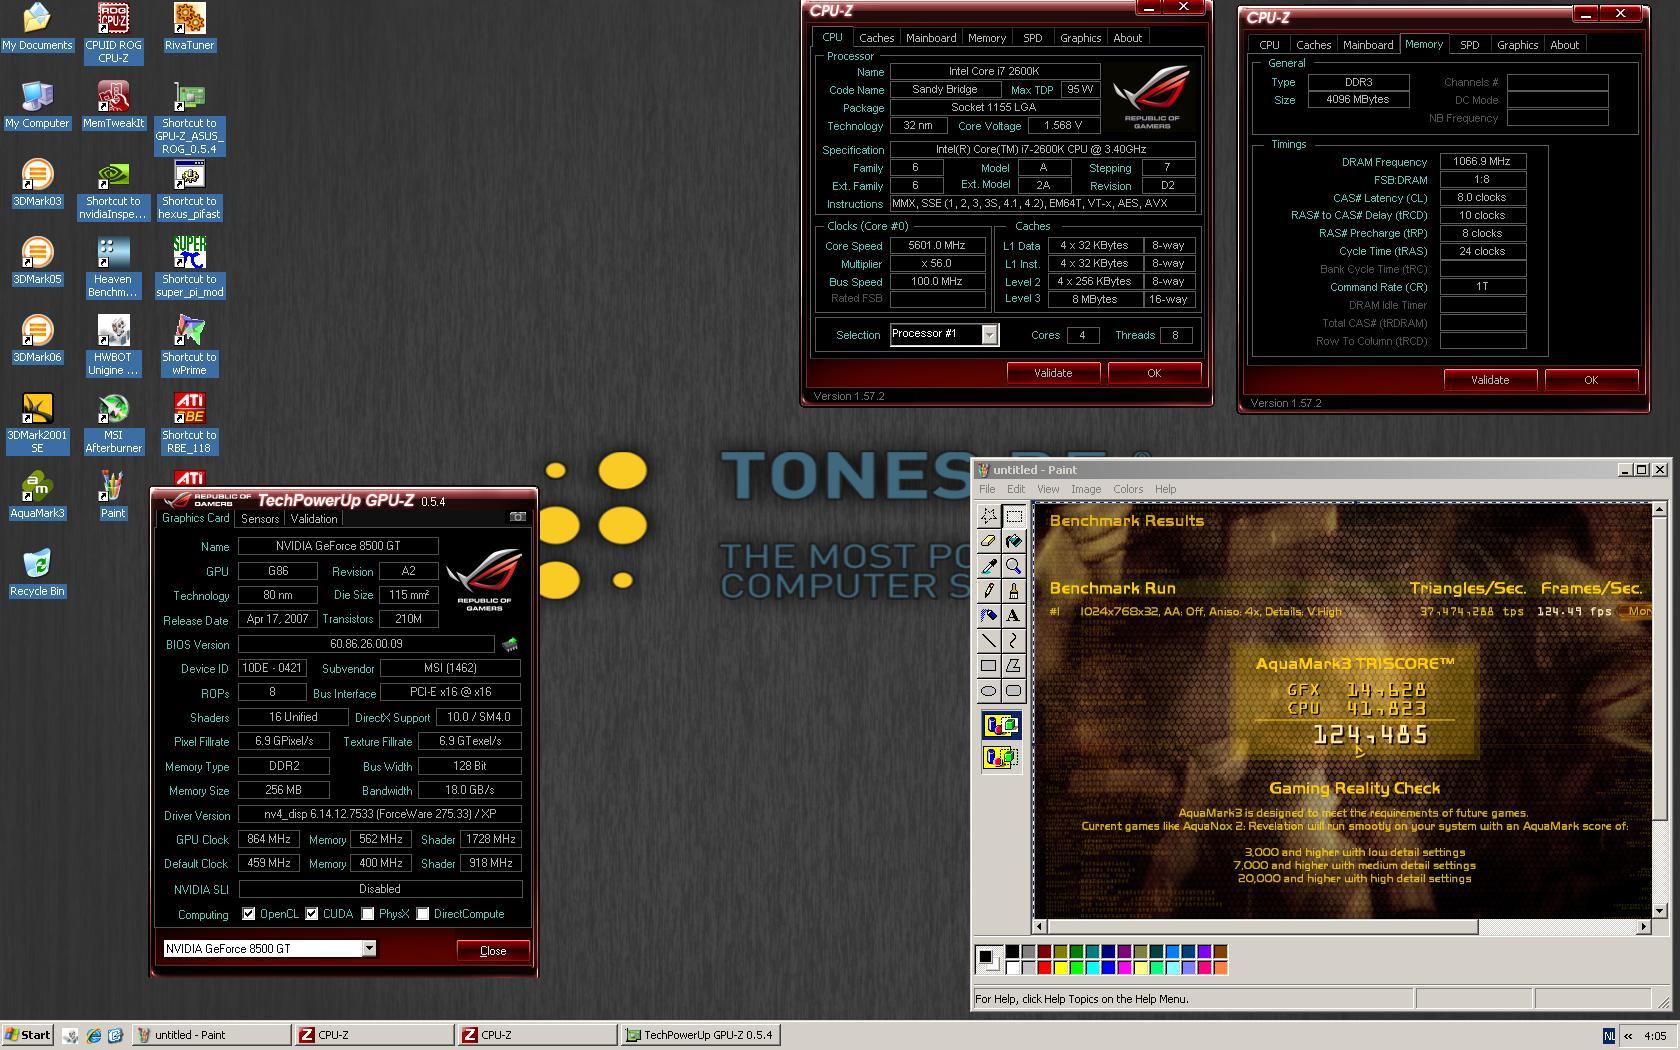Select the Brush tool in Paint
Screen dimensions: 1680x1050
(1013, 591)
